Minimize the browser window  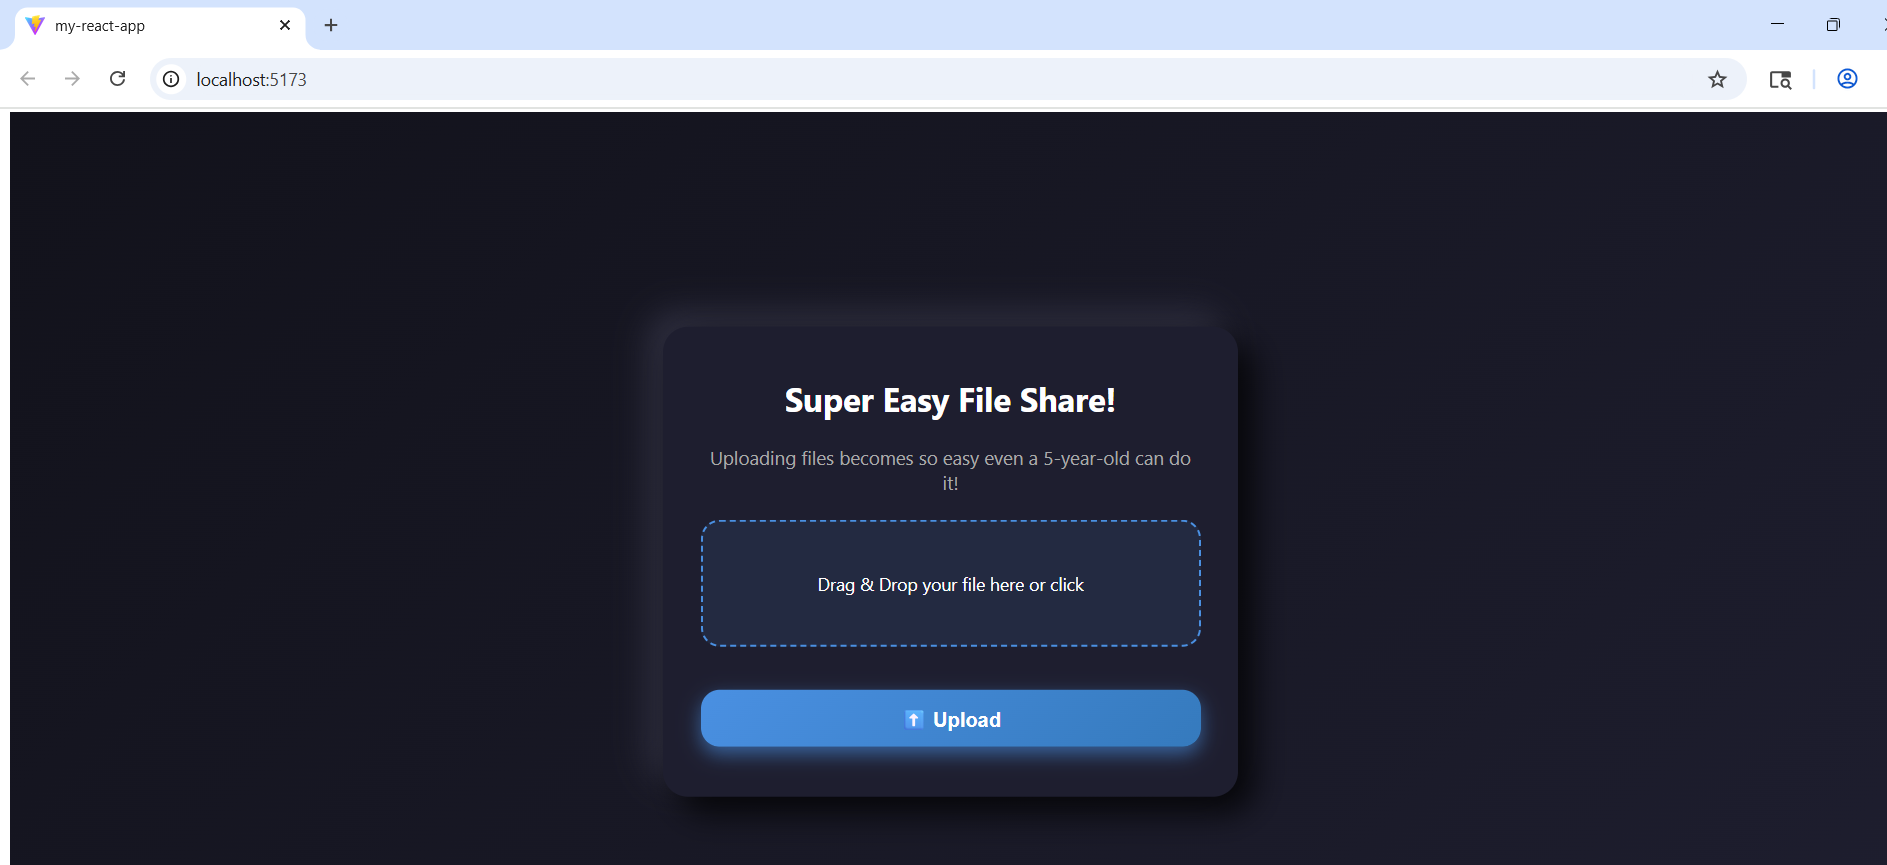tap(1777, 24)
